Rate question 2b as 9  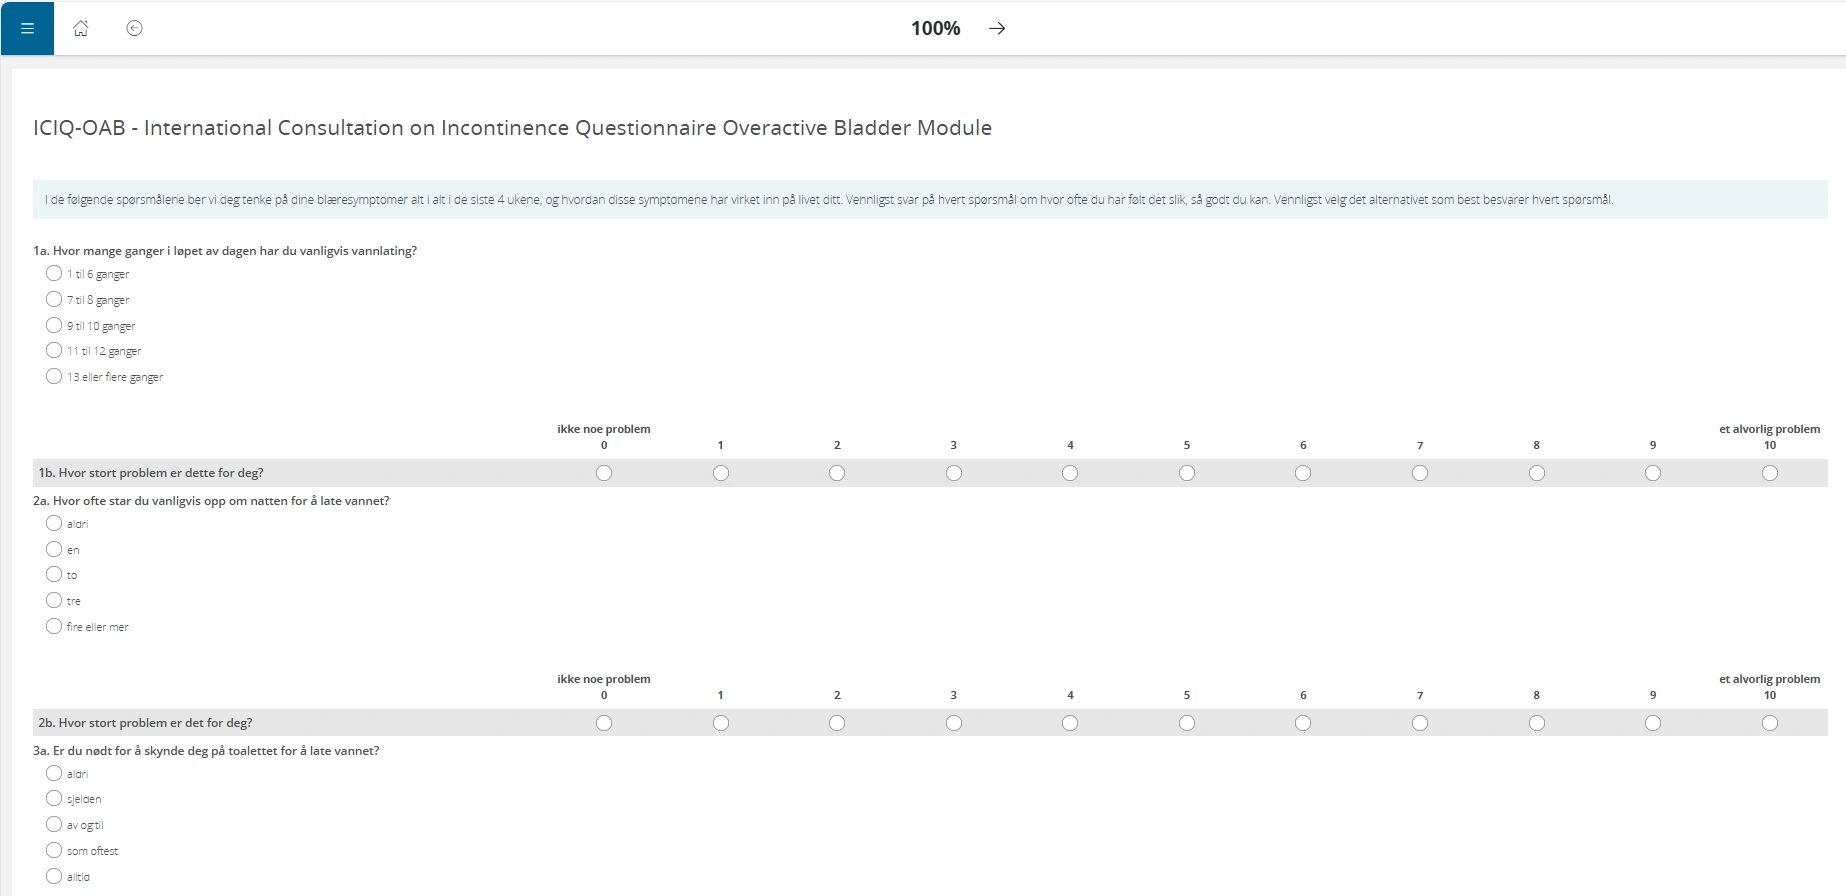(1653, 723)
